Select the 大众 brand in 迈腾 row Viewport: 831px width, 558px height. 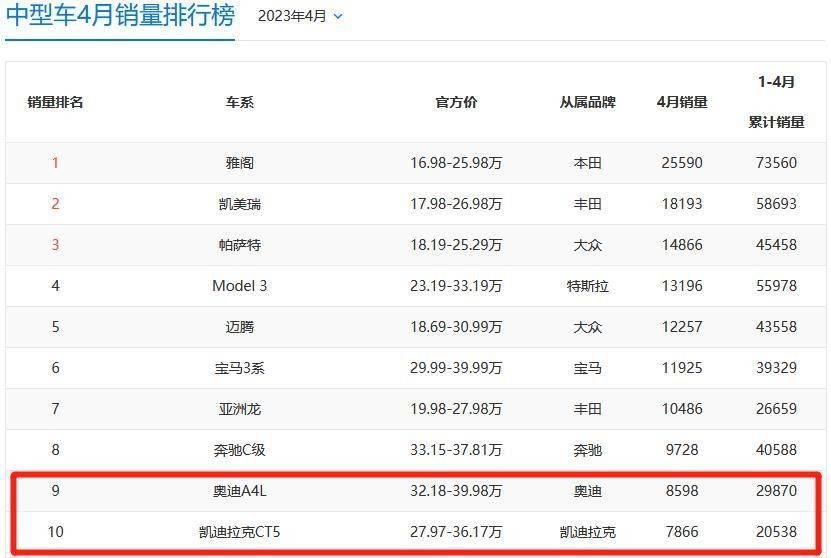point(587,326)
